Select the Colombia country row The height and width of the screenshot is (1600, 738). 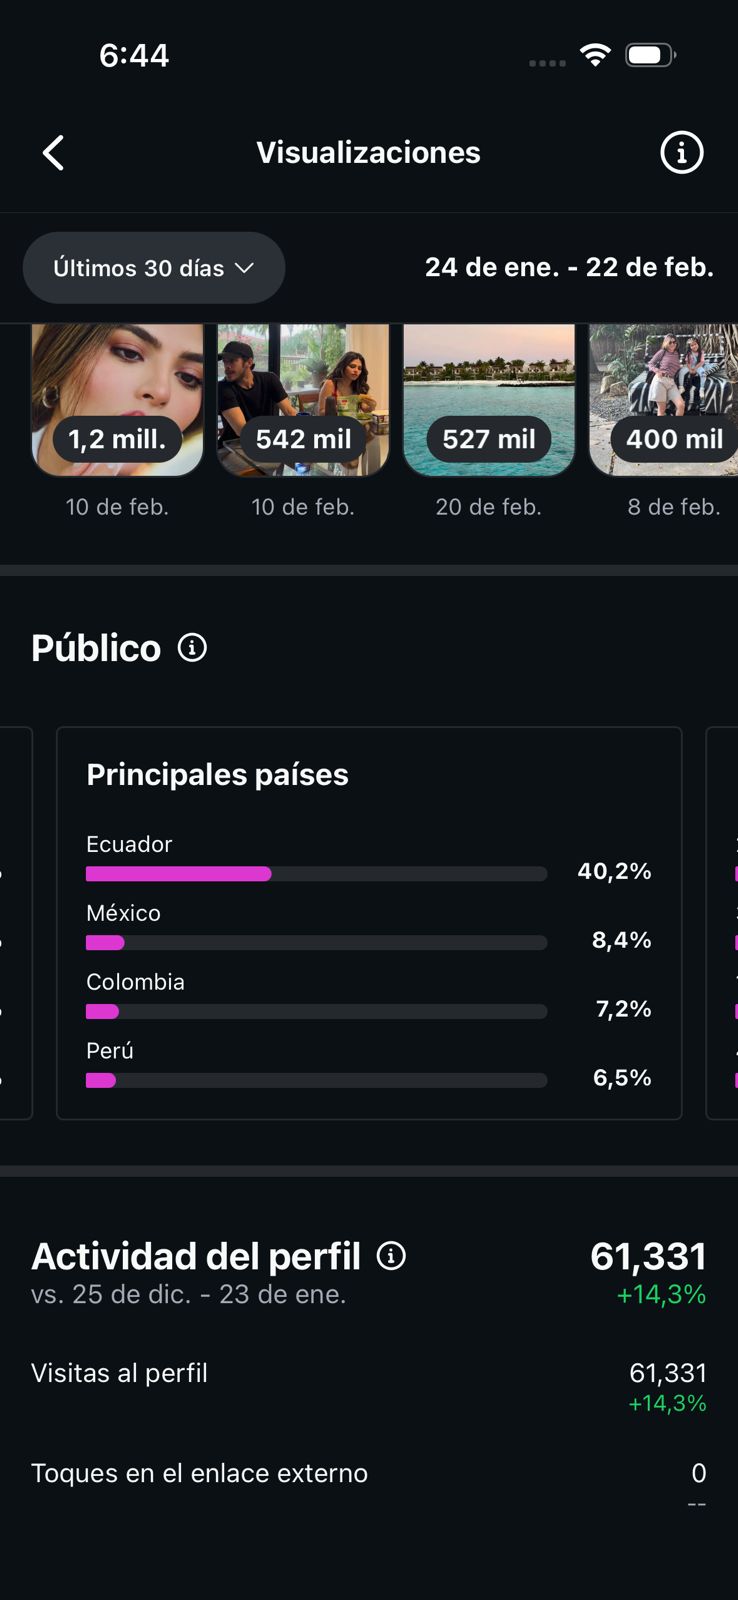point(368,997)
